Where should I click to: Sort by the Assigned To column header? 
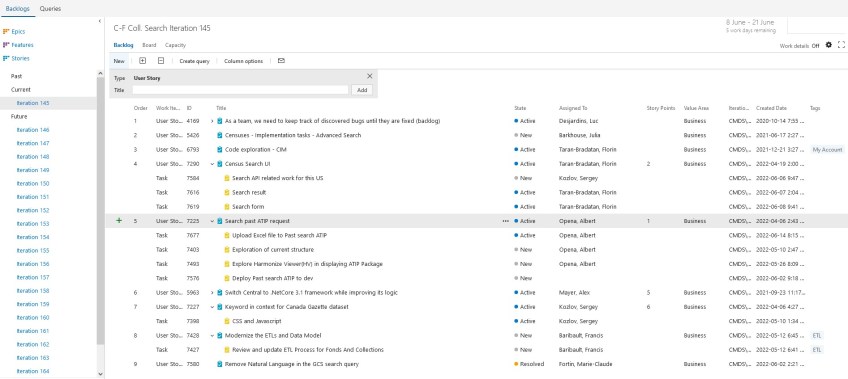[573, 108]
